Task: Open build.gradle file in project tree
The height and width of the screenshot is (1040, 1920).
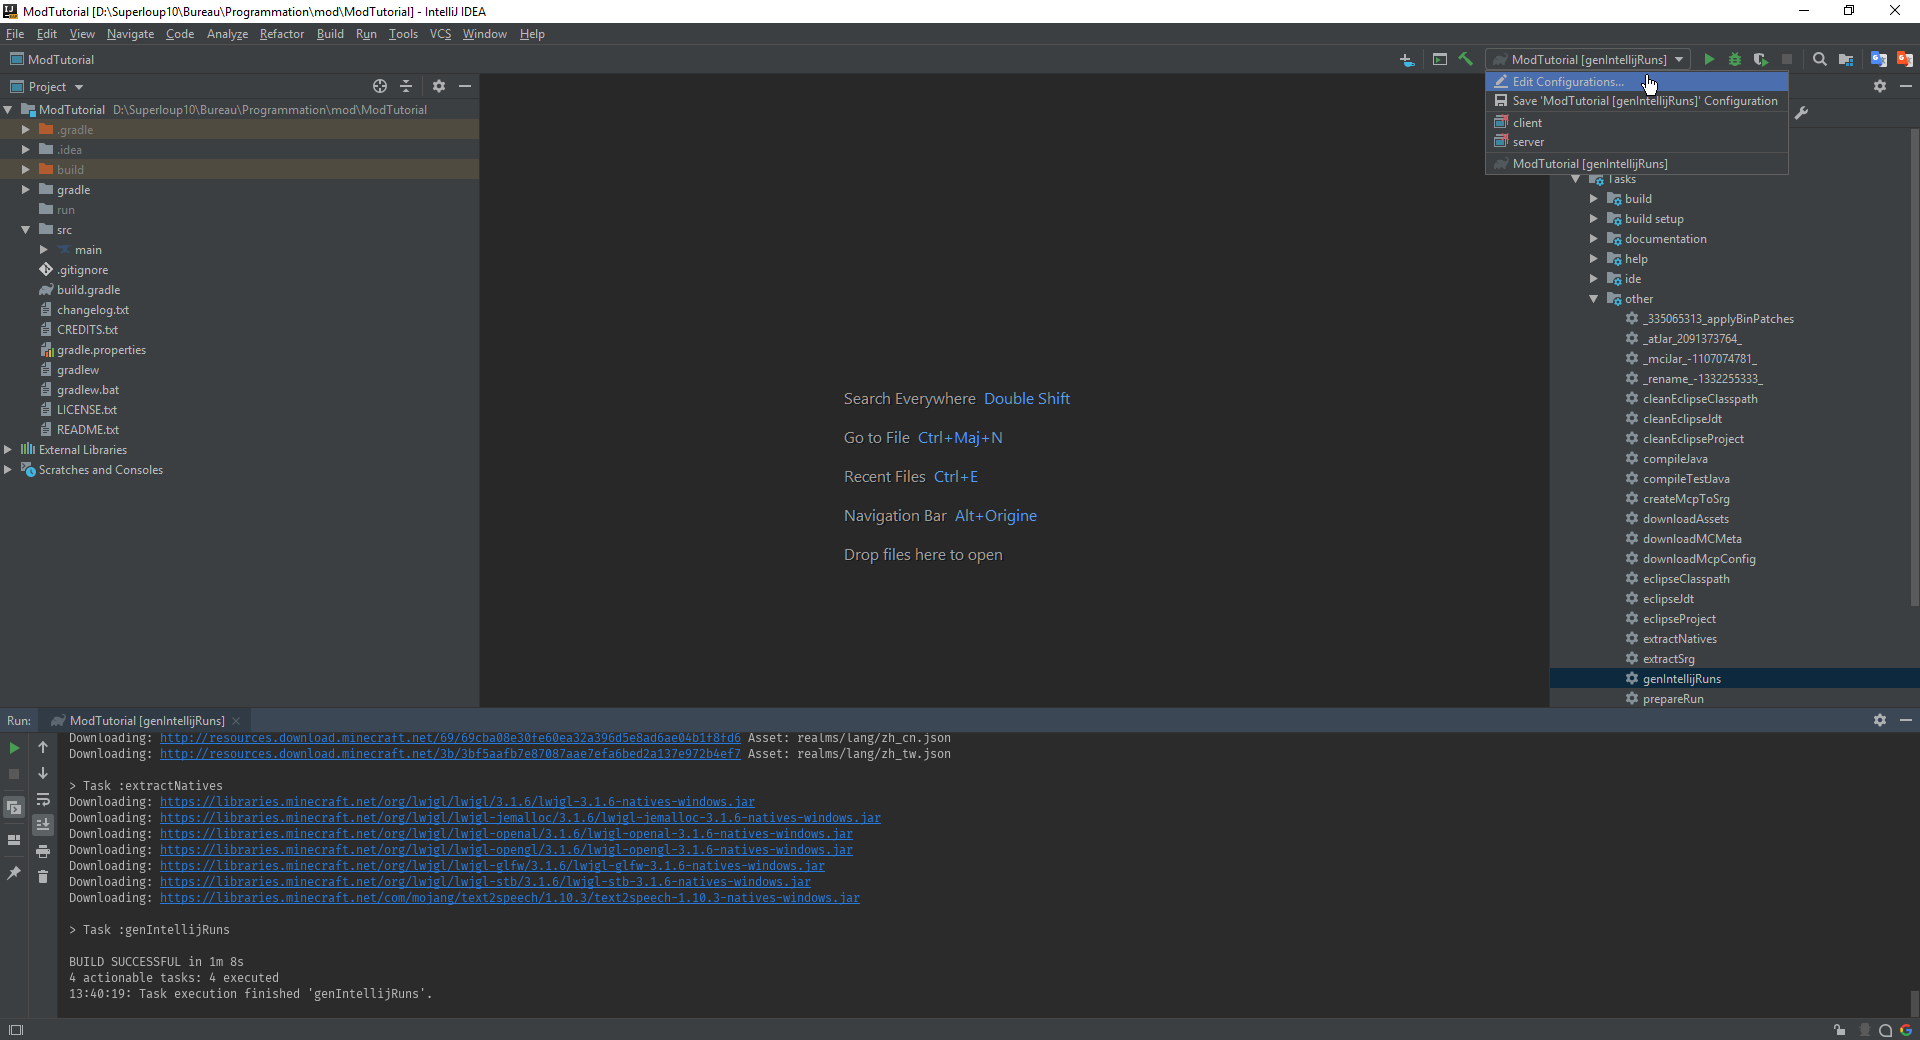Action: coord(88,290)
